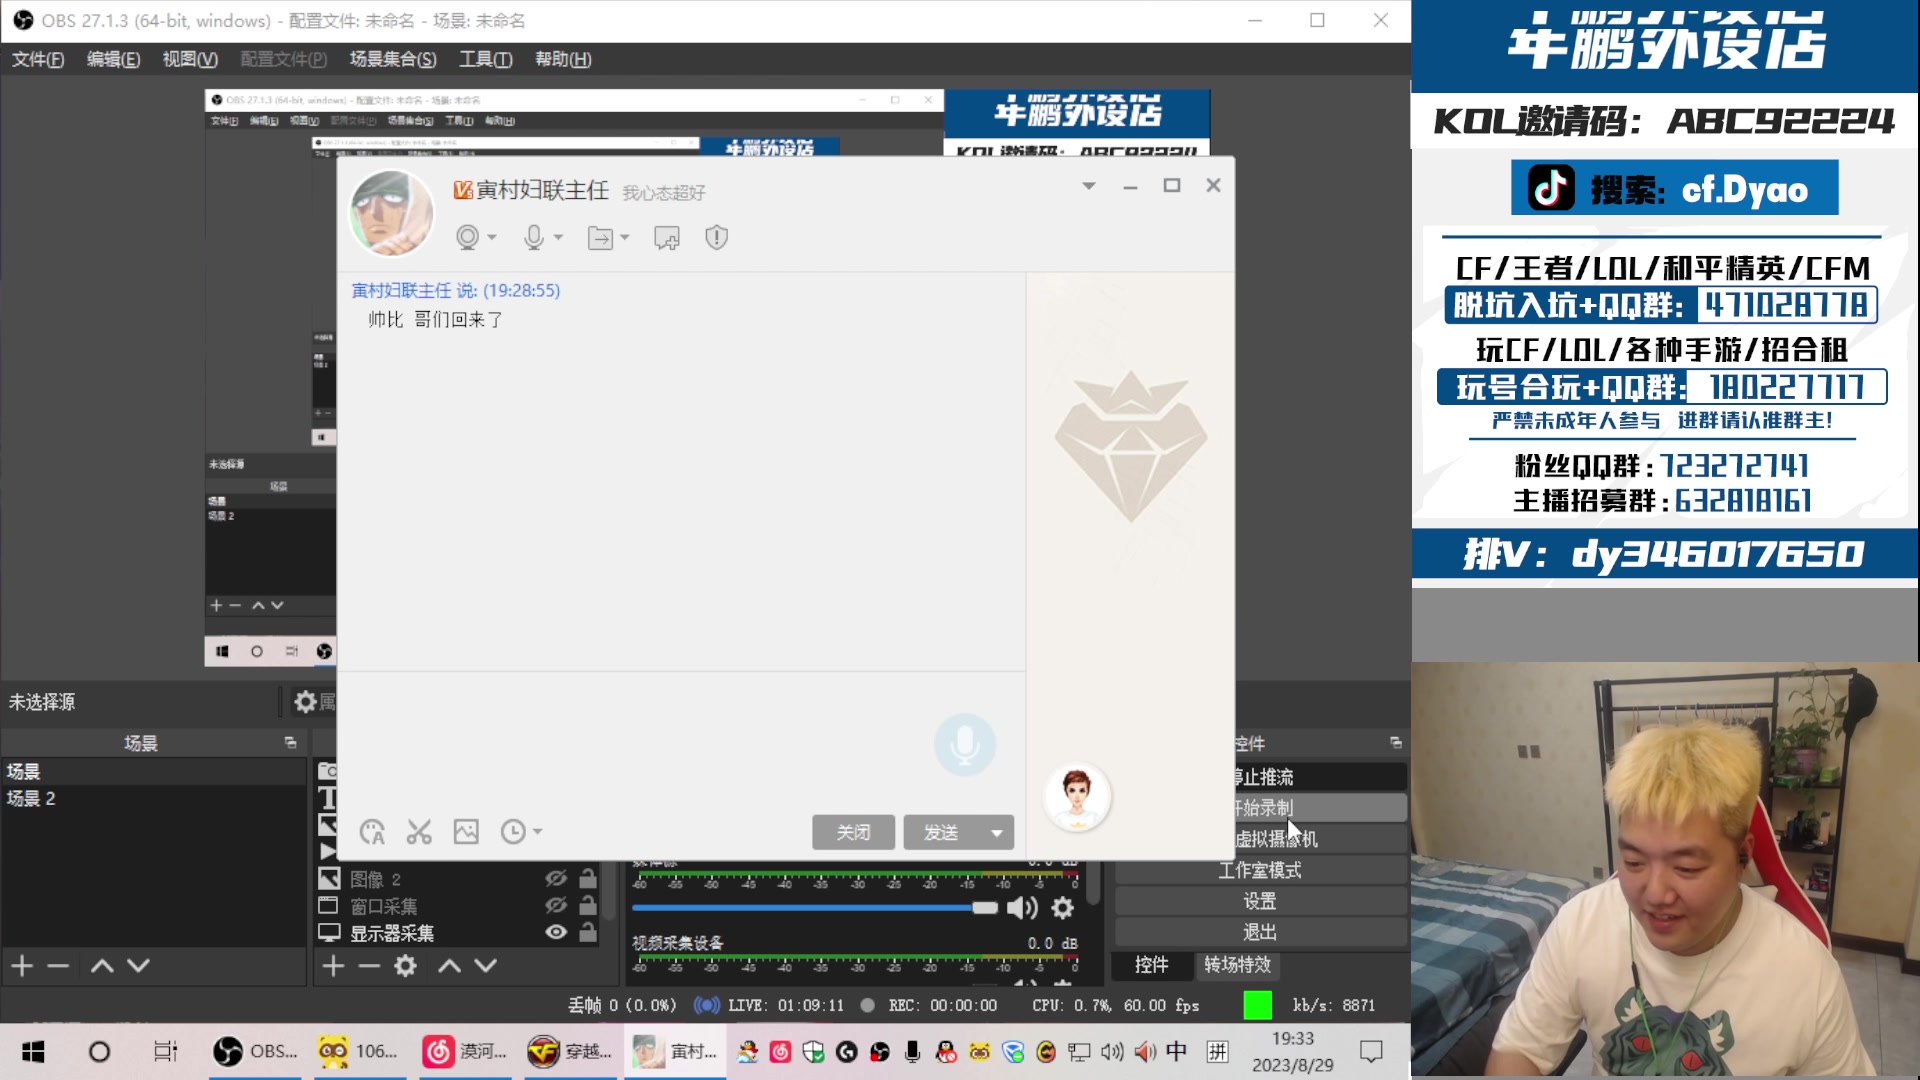
Task: Switch to the 控件 tab
Action: coord(1152,965)
